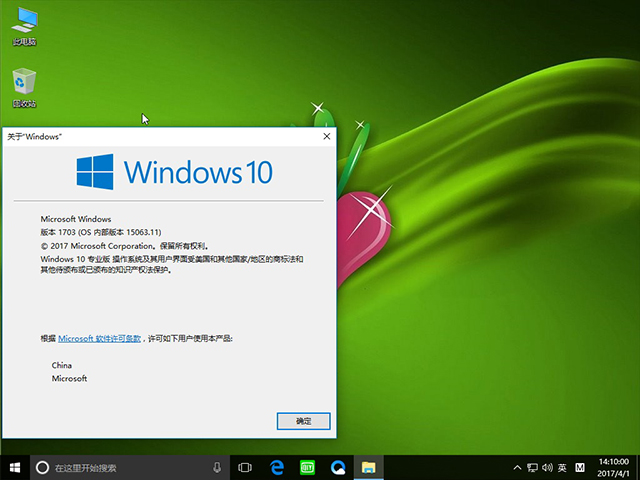Activate the microphone in the search box
Screen dimensions: 640x480
pos(217,467)
